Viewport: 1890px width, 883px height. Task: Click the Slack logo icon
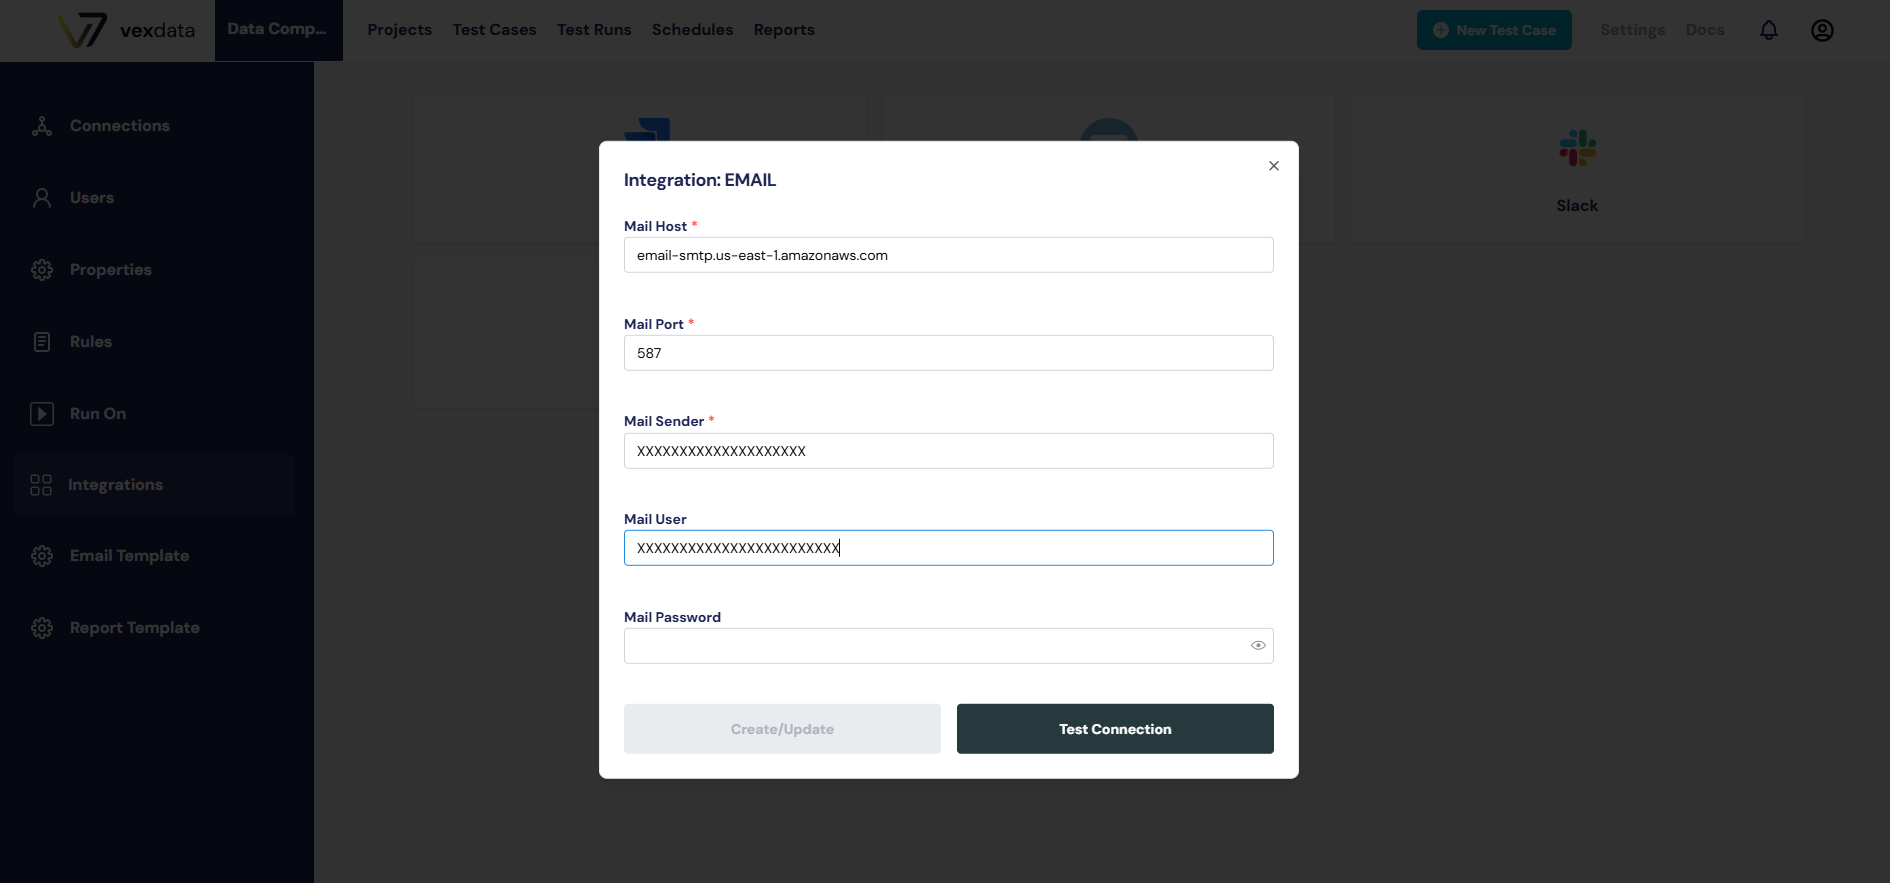[1577, 149]
